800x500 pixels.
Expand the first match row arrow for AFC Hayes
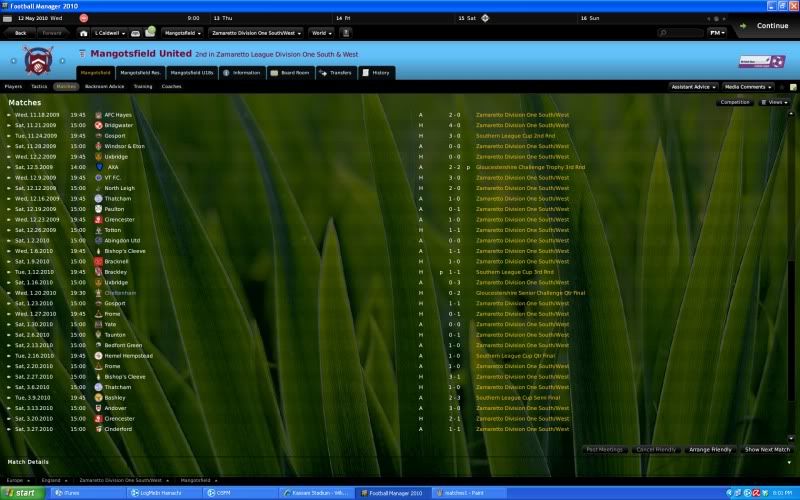coord(9,114)
